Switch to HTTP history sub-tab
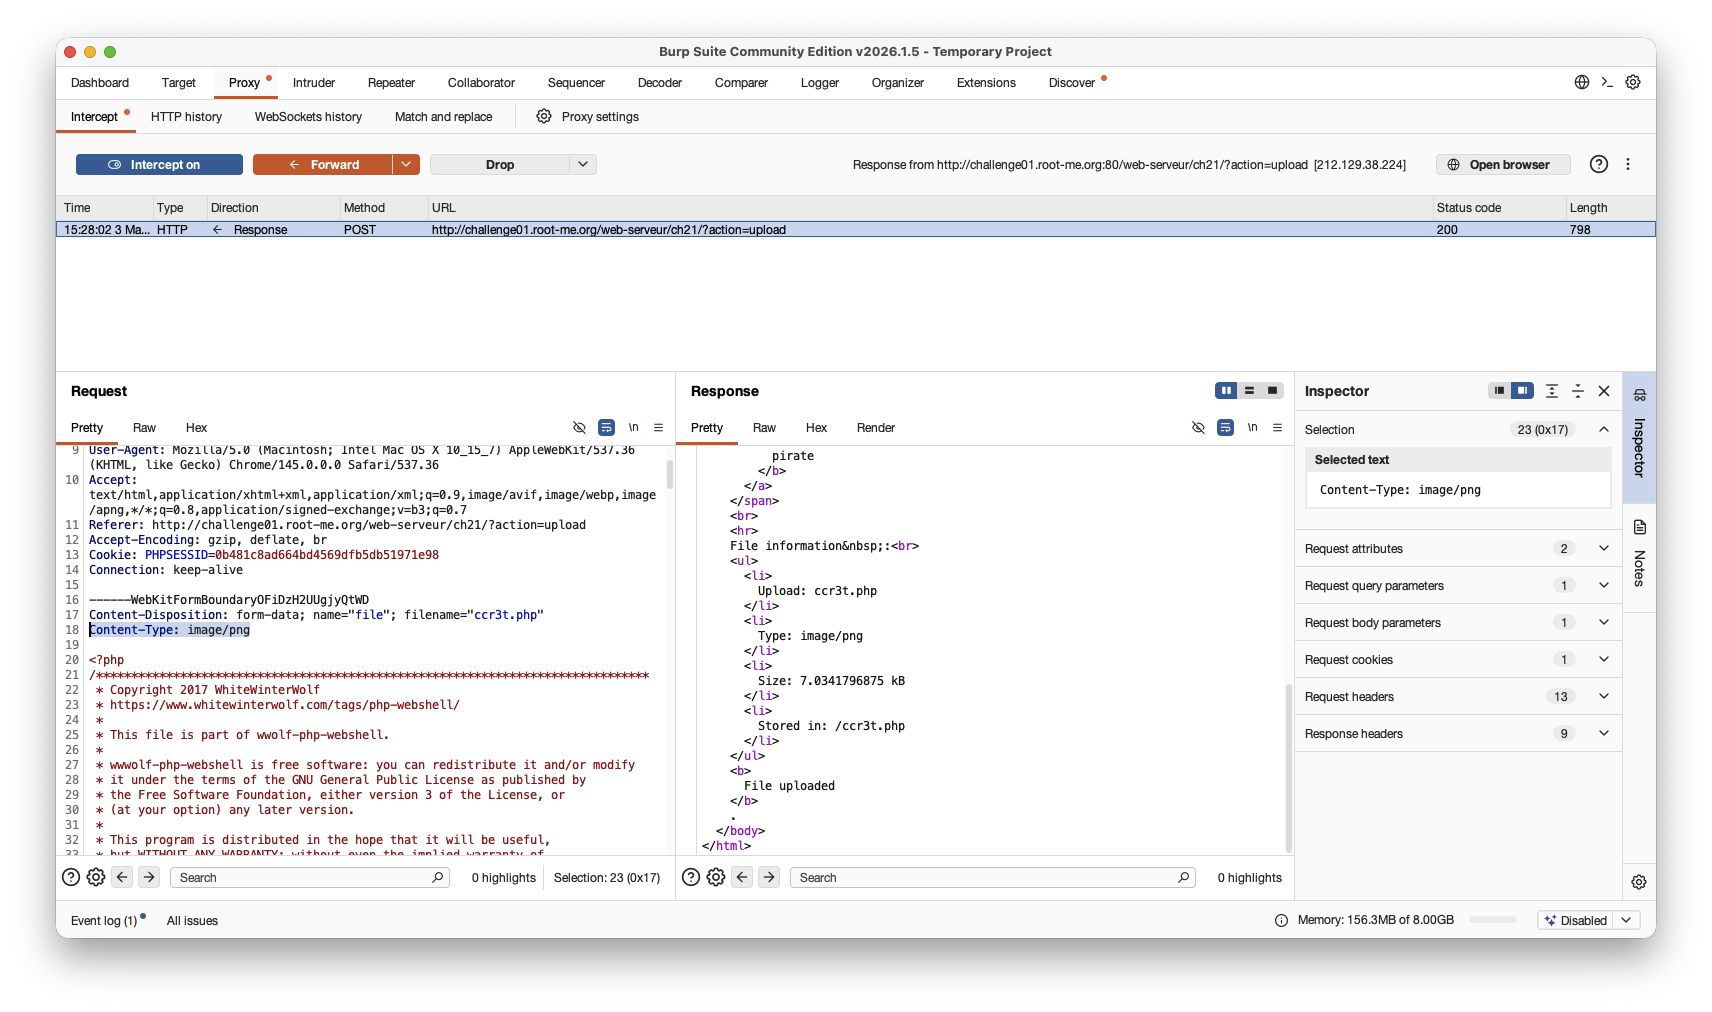This screenshot has width=1712, height=1012. point(186,117)
